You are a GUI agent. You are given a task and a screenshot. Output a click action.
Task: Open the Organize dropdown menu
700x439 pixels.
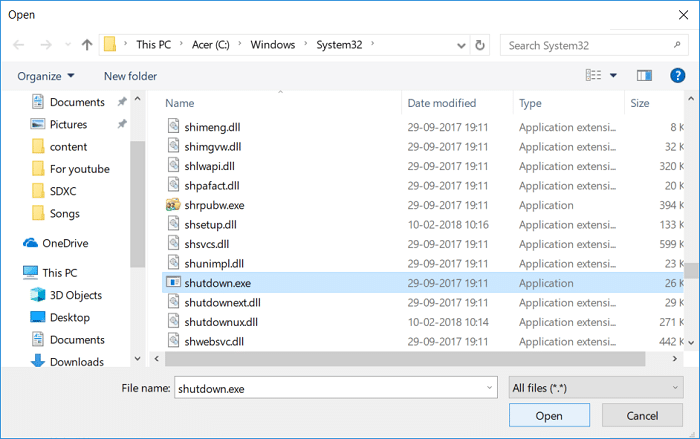pyautogui.click(x=46, y=76)
